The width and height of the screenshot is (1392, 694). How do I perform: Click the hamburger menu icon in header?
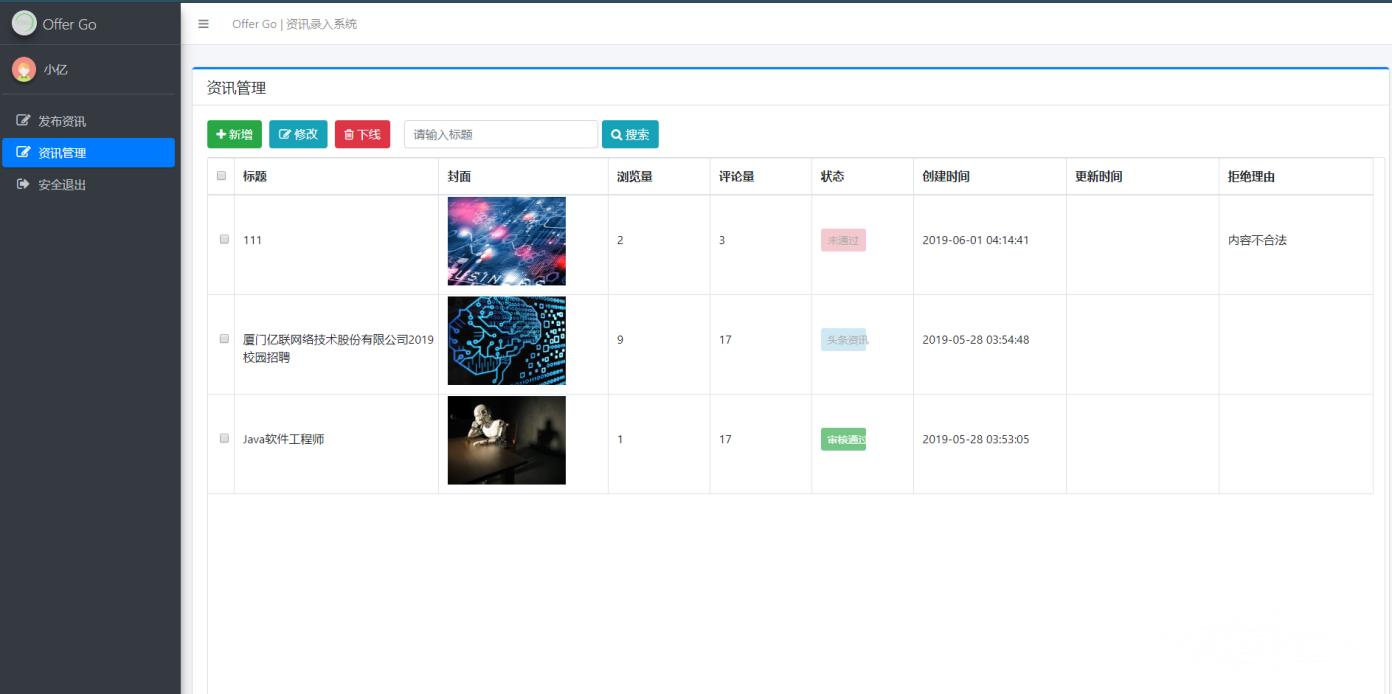pos(203,24)
